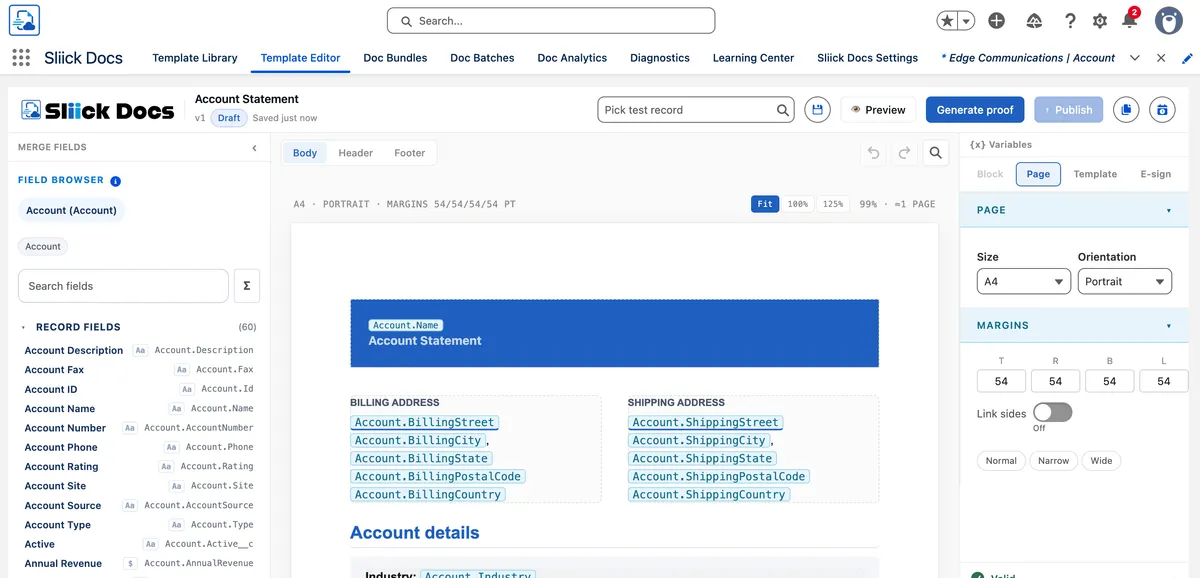Switch to the Header section tab
This screenshot has height=578, width=1200.
355,153
